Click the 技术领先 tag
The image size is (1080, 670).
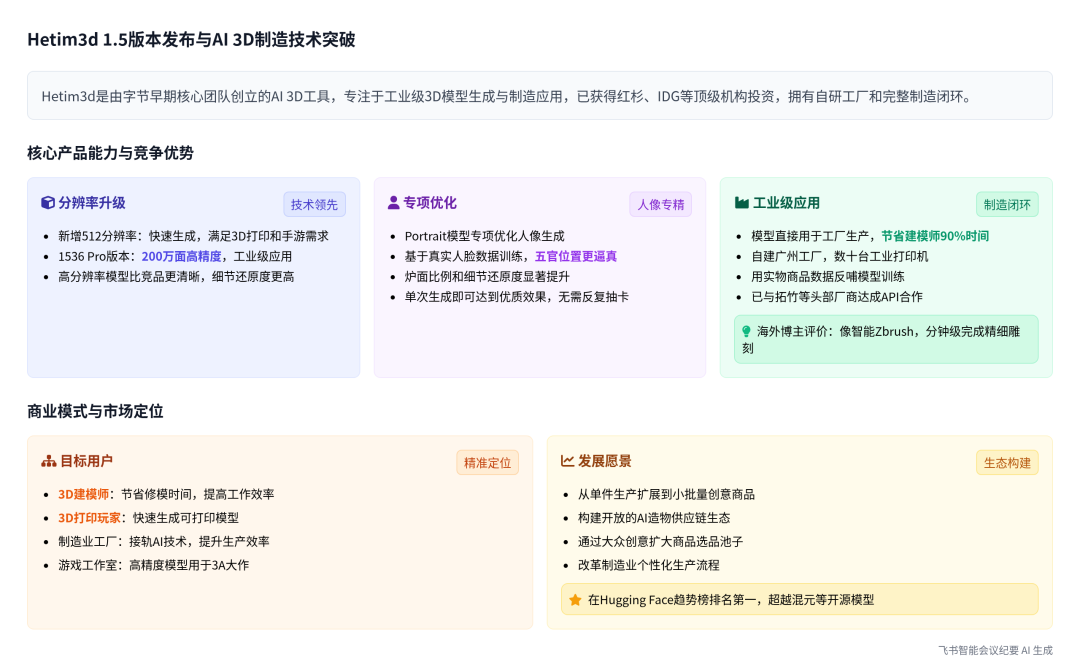[314, 205]
